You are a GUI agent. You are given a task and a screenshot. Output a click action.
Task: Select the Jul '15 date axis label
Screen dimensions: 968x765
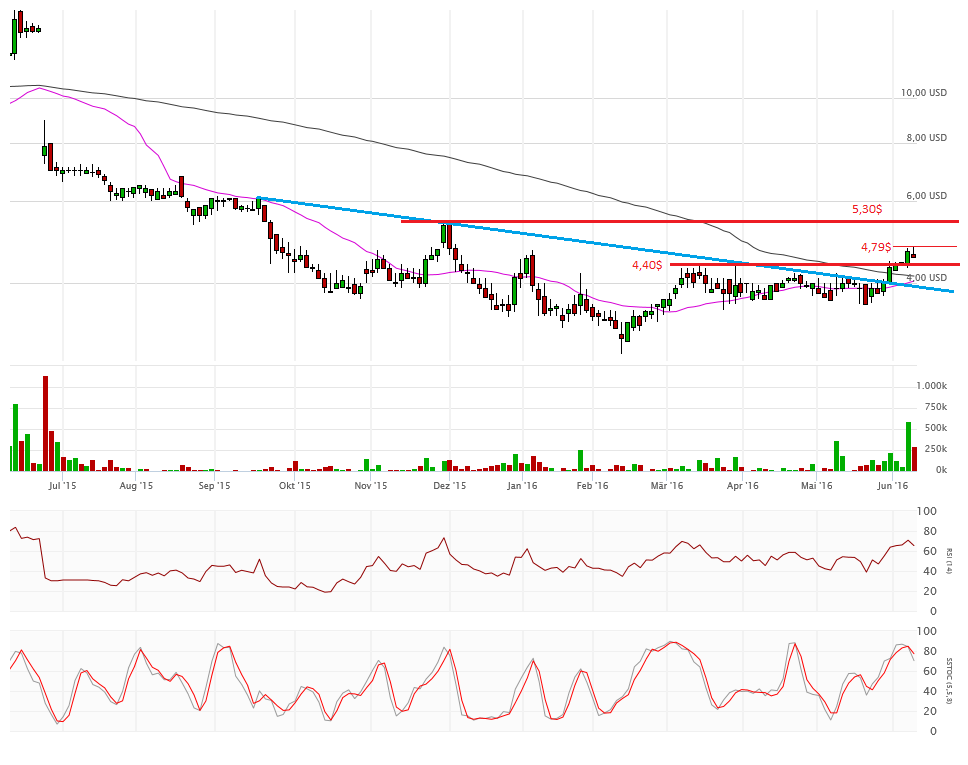tap(62, 486)
